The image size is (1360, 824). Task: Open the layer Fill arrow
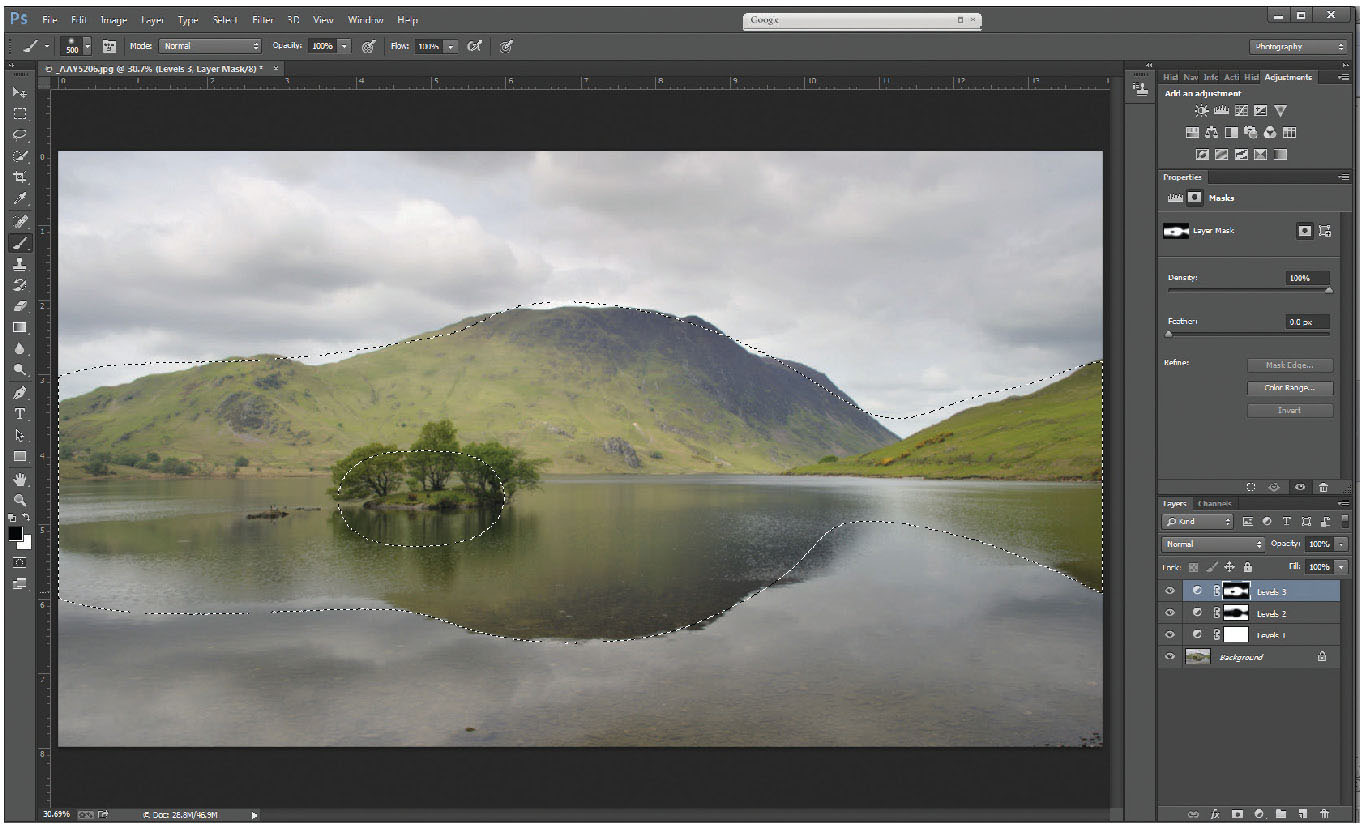click(1341, 567)
